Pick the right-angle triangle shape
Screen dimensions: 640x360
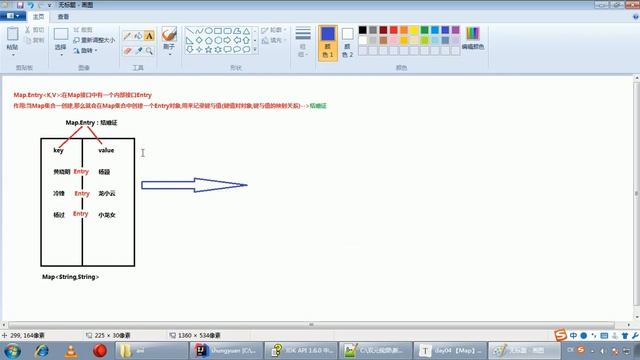pyautogui.click(x=189, y=40)
